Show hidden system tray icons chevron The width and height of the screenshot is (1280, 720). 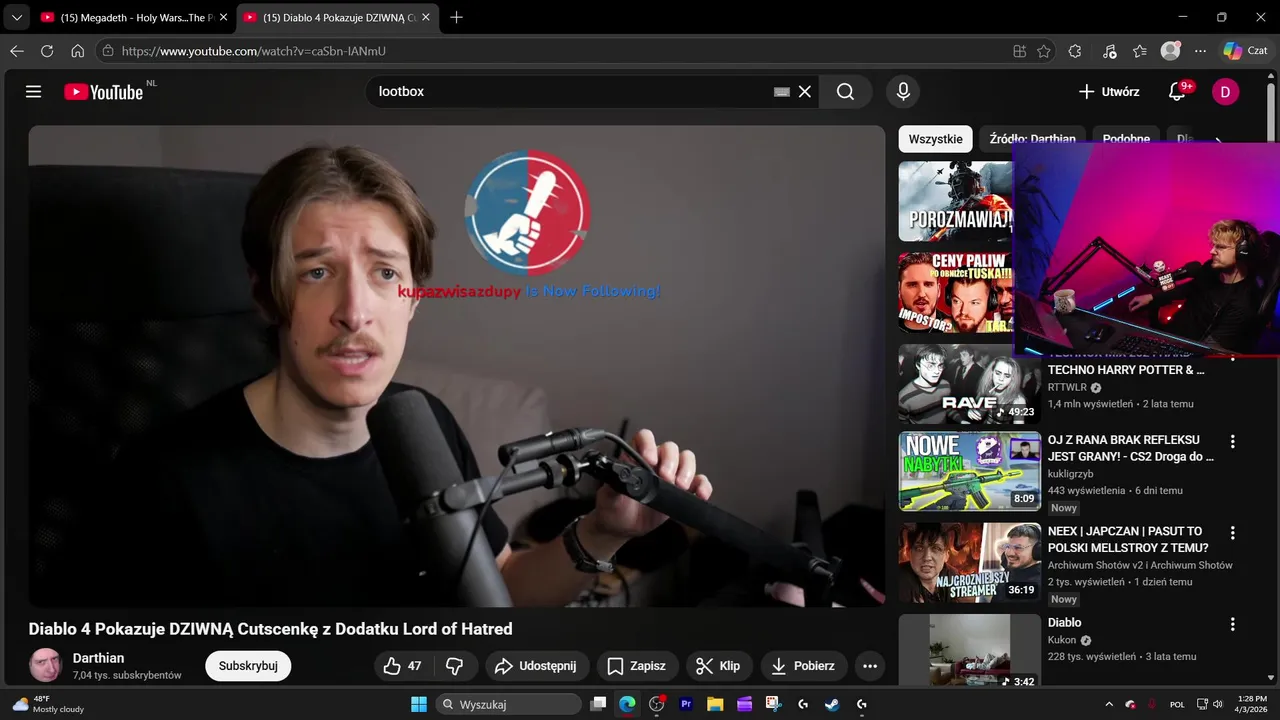(1108, 704)
